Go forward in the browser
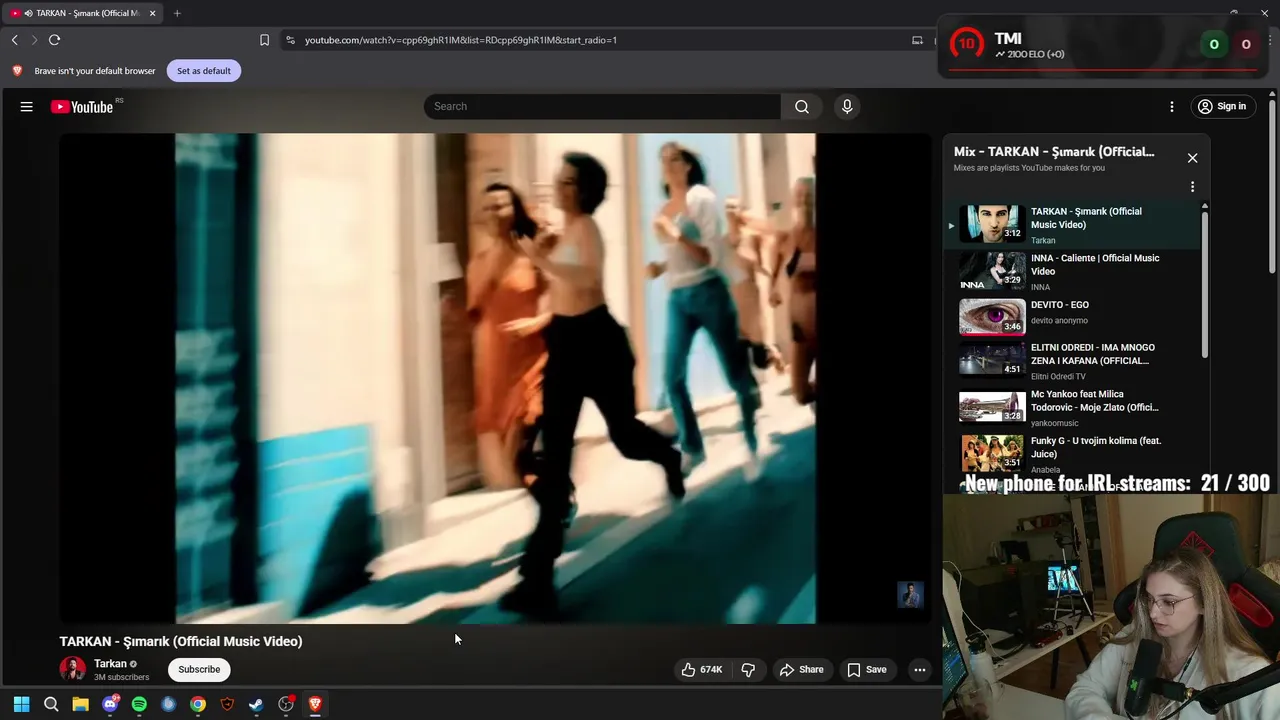Viewport: 1280px width, 720px height. point(34,40)
